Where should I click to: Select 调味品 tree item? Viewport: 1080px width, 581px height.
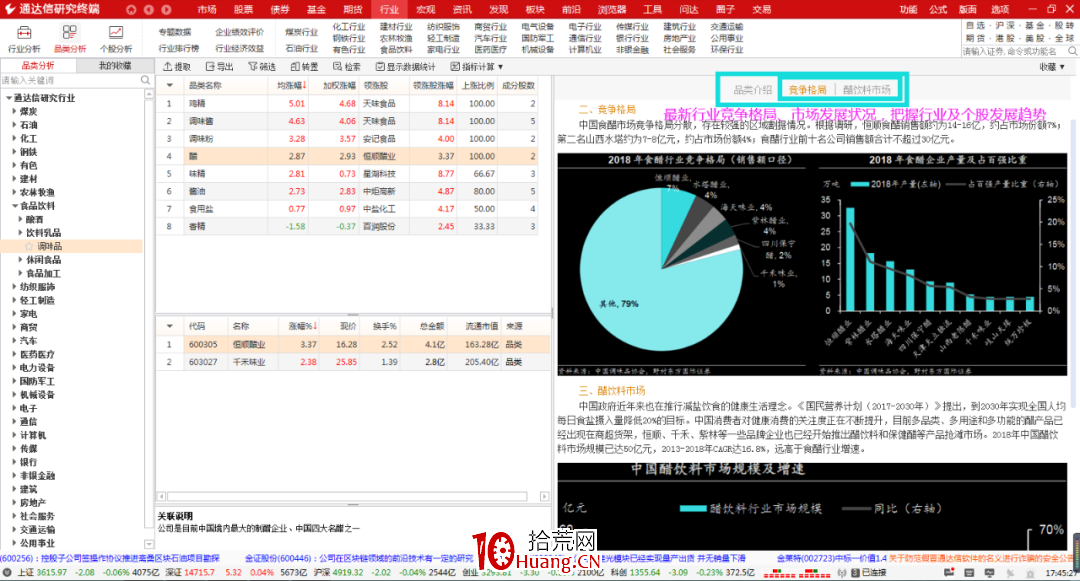coord(50,246)
